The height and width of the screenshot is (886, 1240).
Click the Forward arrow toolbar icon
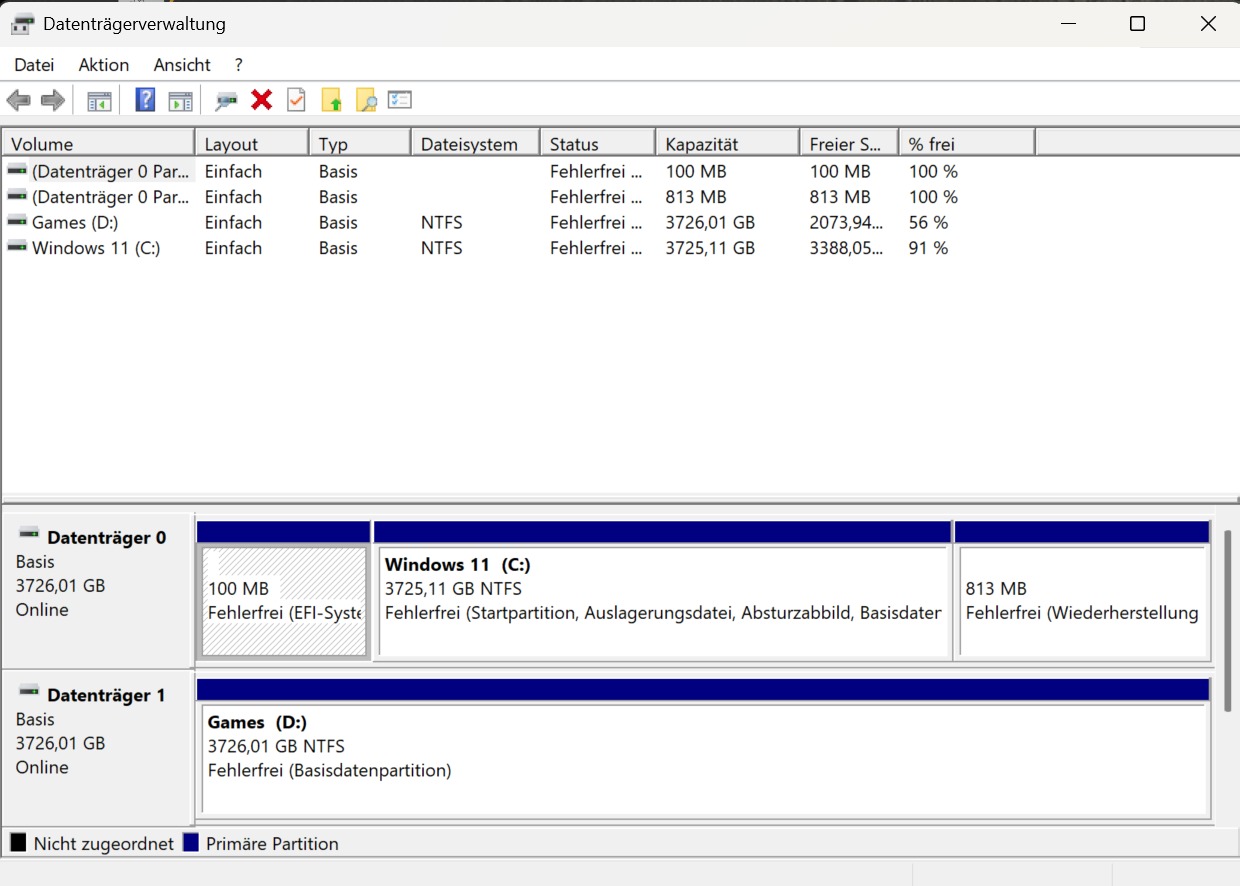[x=53, y=100]
